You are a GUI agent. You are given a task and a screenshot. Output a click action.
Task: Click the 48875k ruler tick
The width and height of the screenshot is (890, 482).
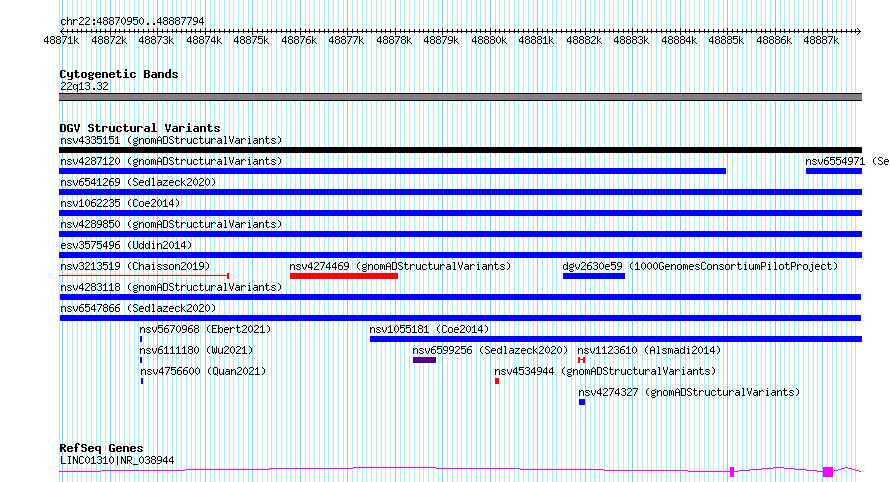pos(251,40)
